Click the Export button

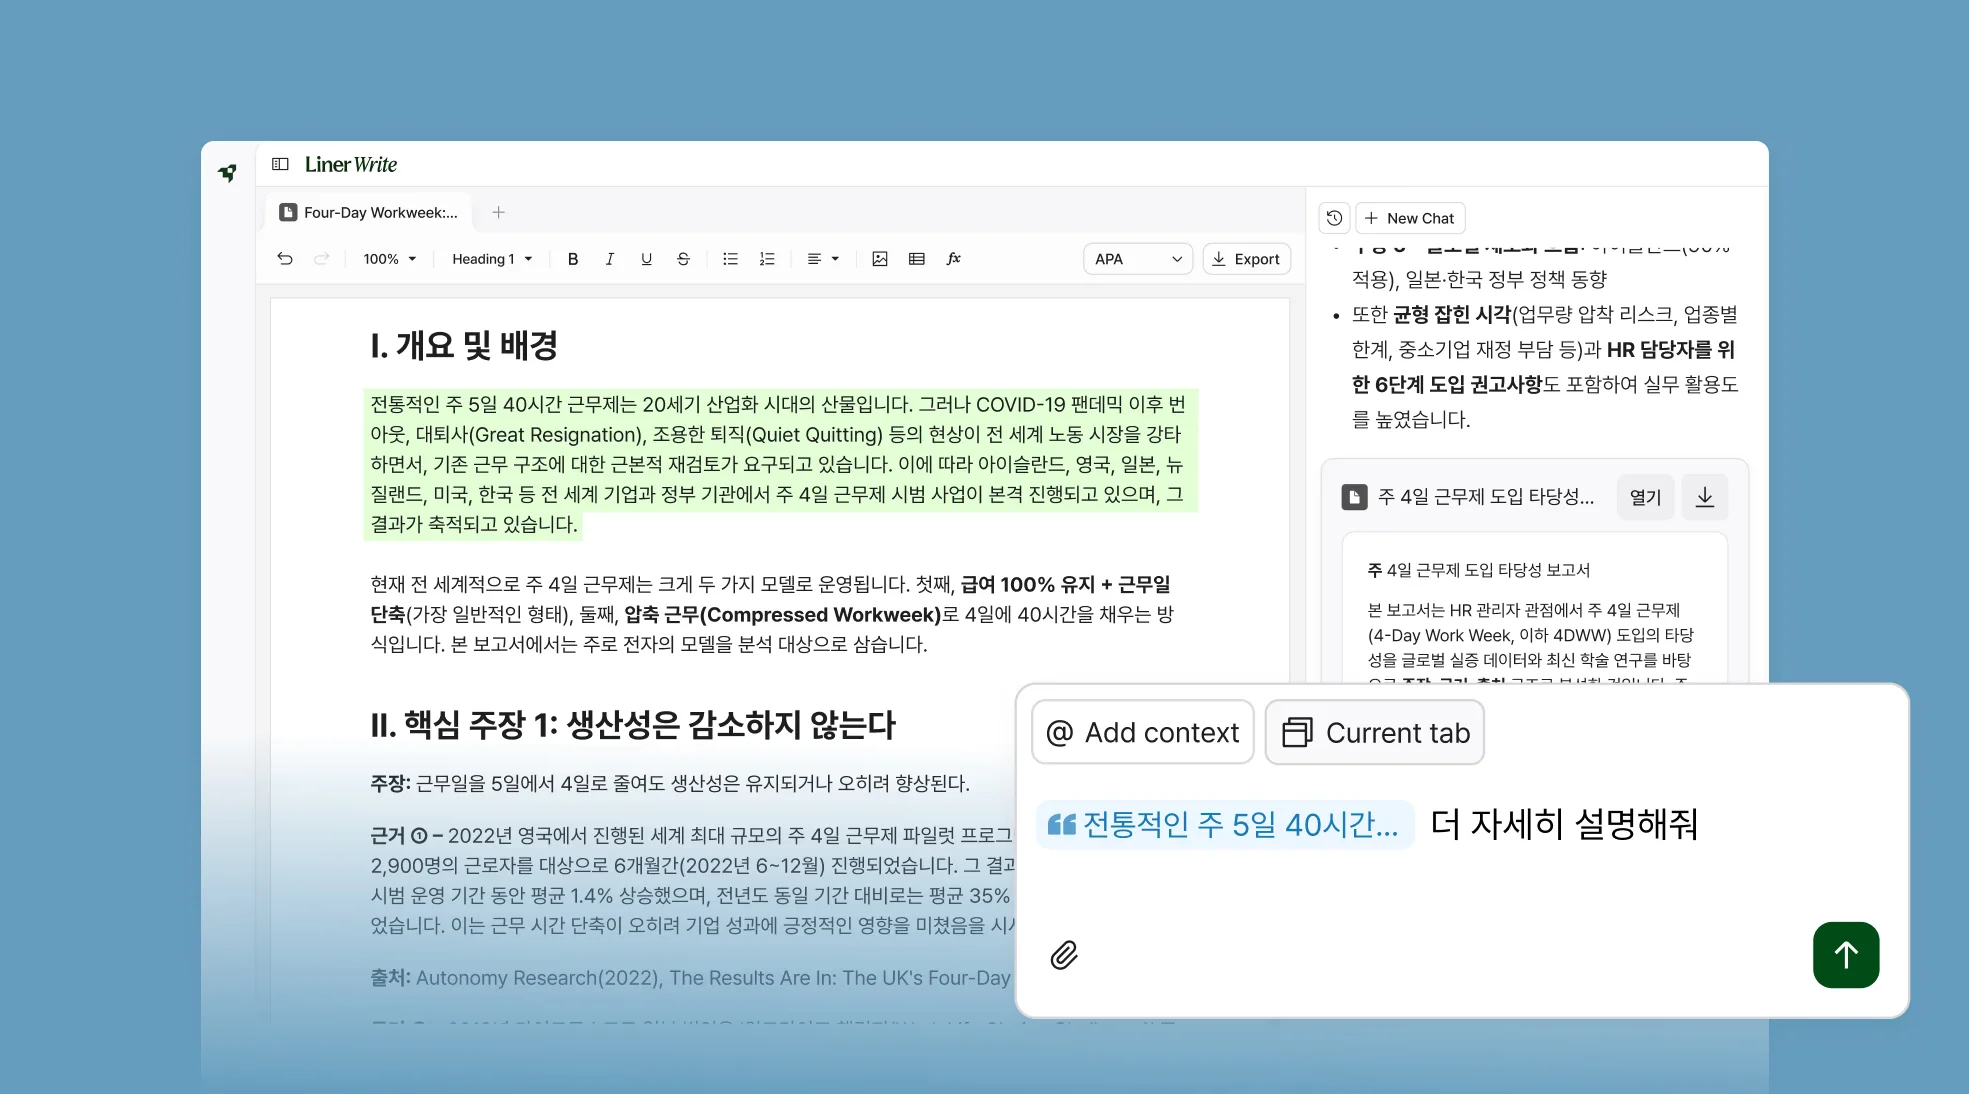coord(1246,259)
